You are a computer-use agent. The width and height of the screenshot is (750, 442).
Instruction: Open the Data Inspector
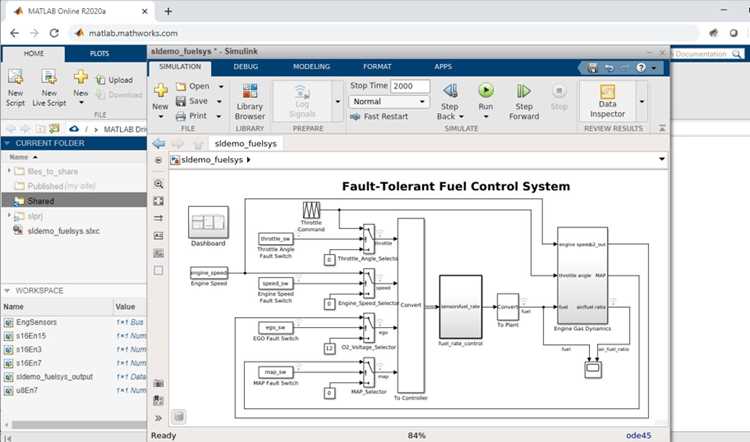coord(607,101)
